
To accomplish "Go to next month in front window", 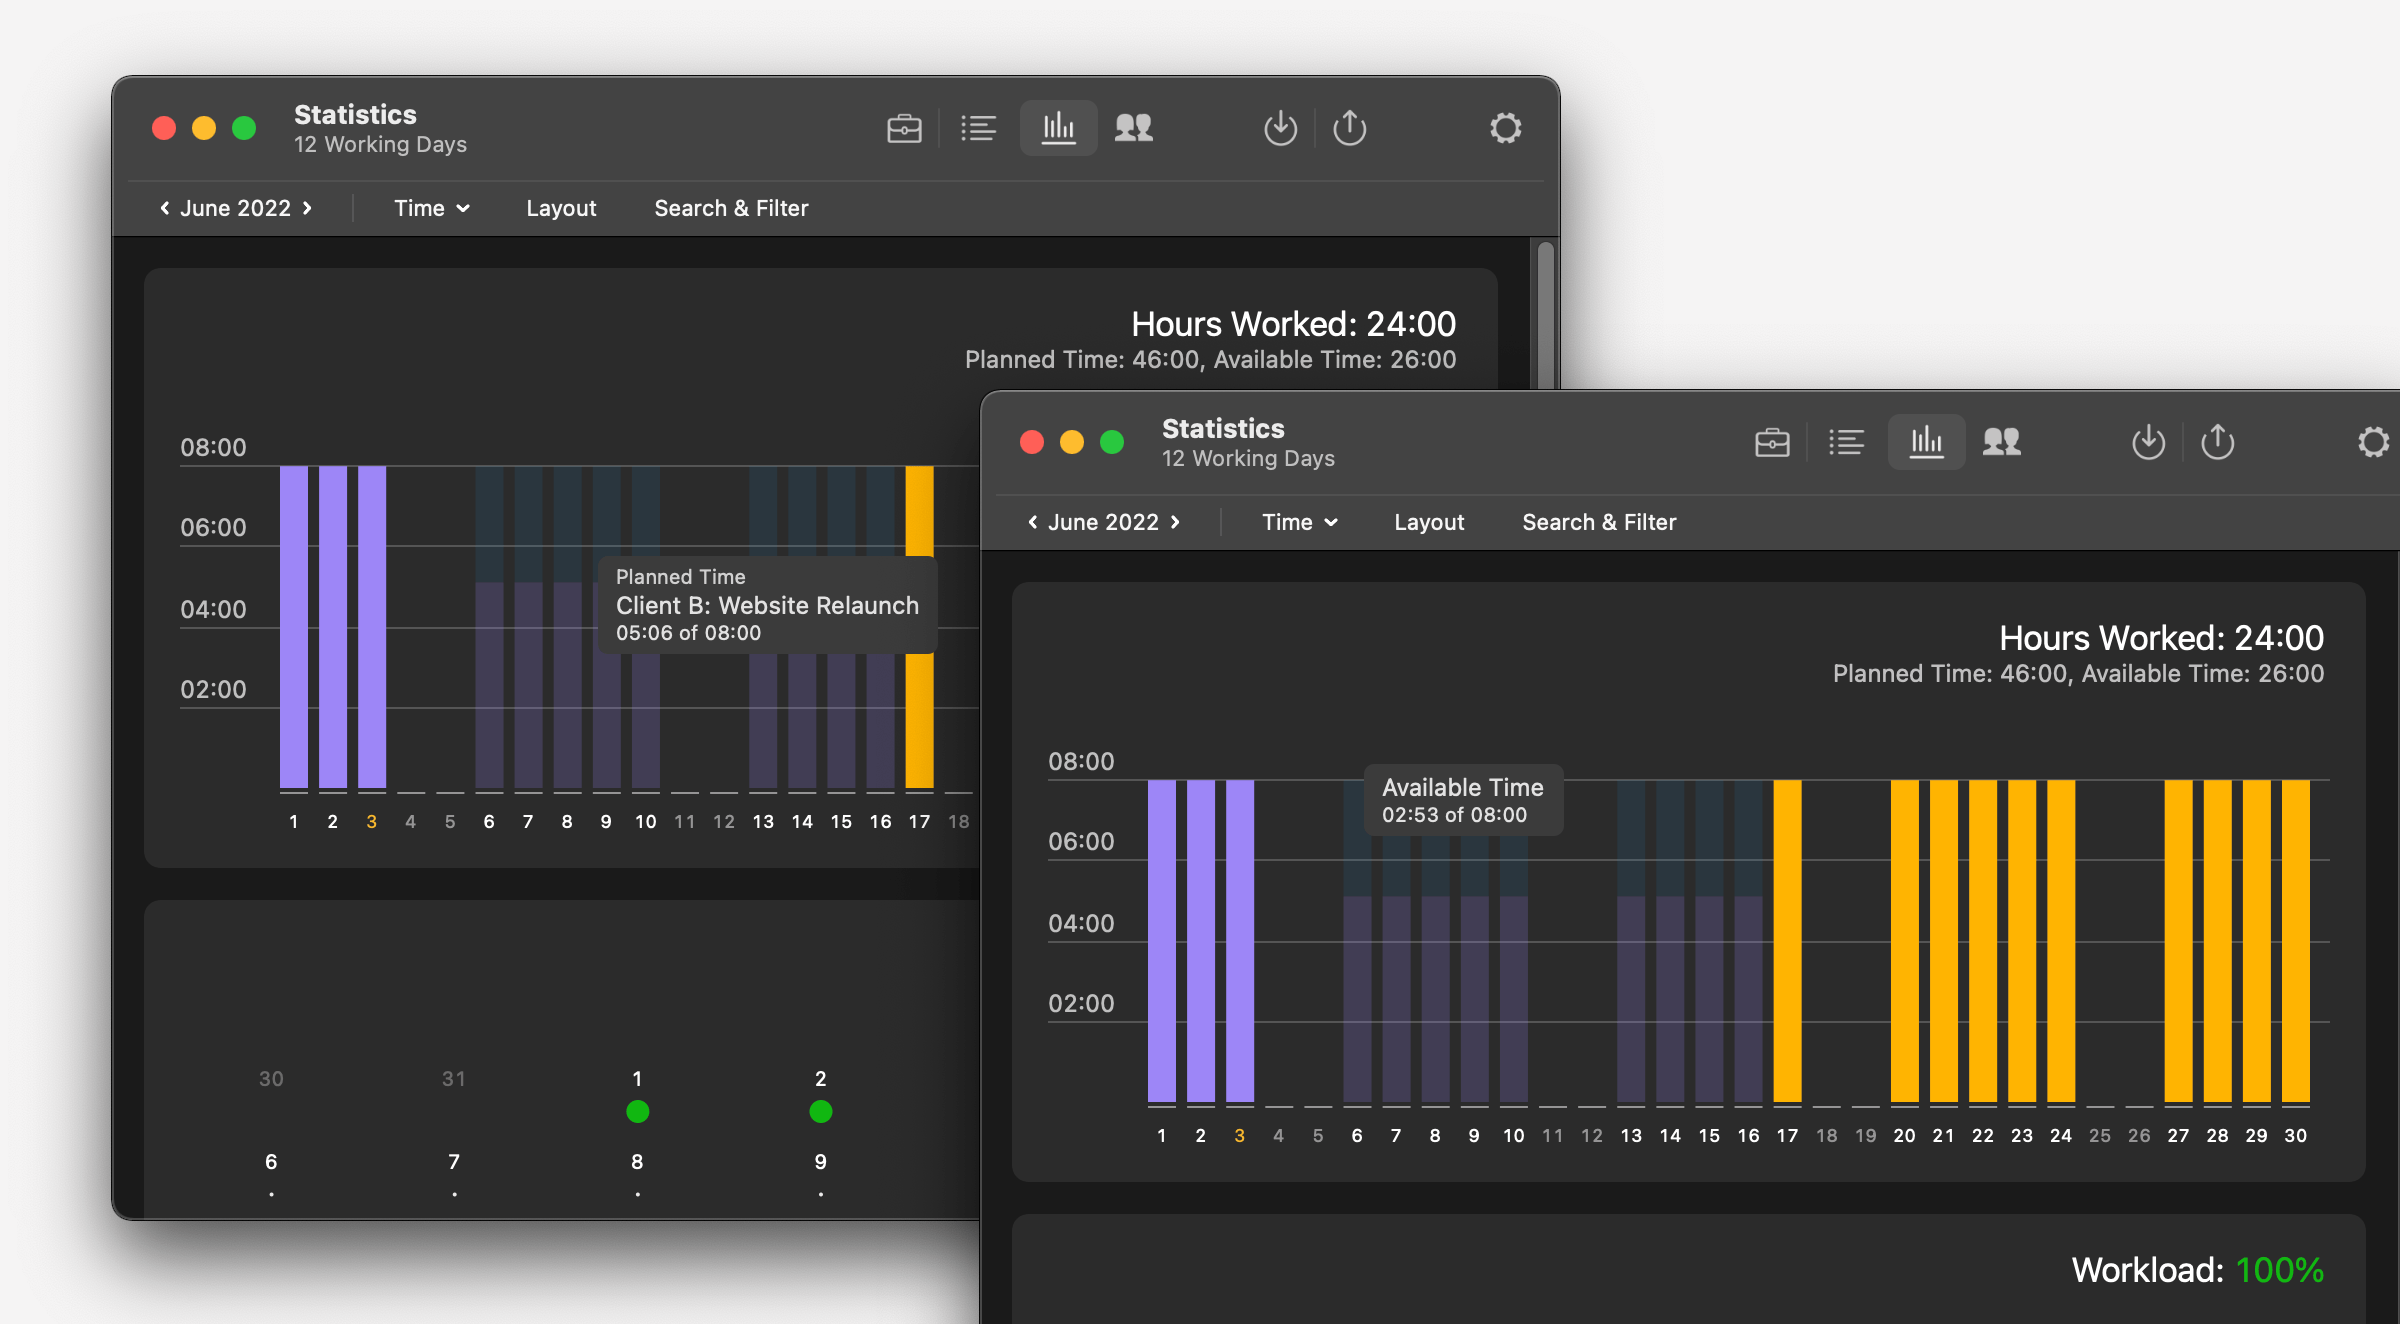I will tap(1175, 522).
